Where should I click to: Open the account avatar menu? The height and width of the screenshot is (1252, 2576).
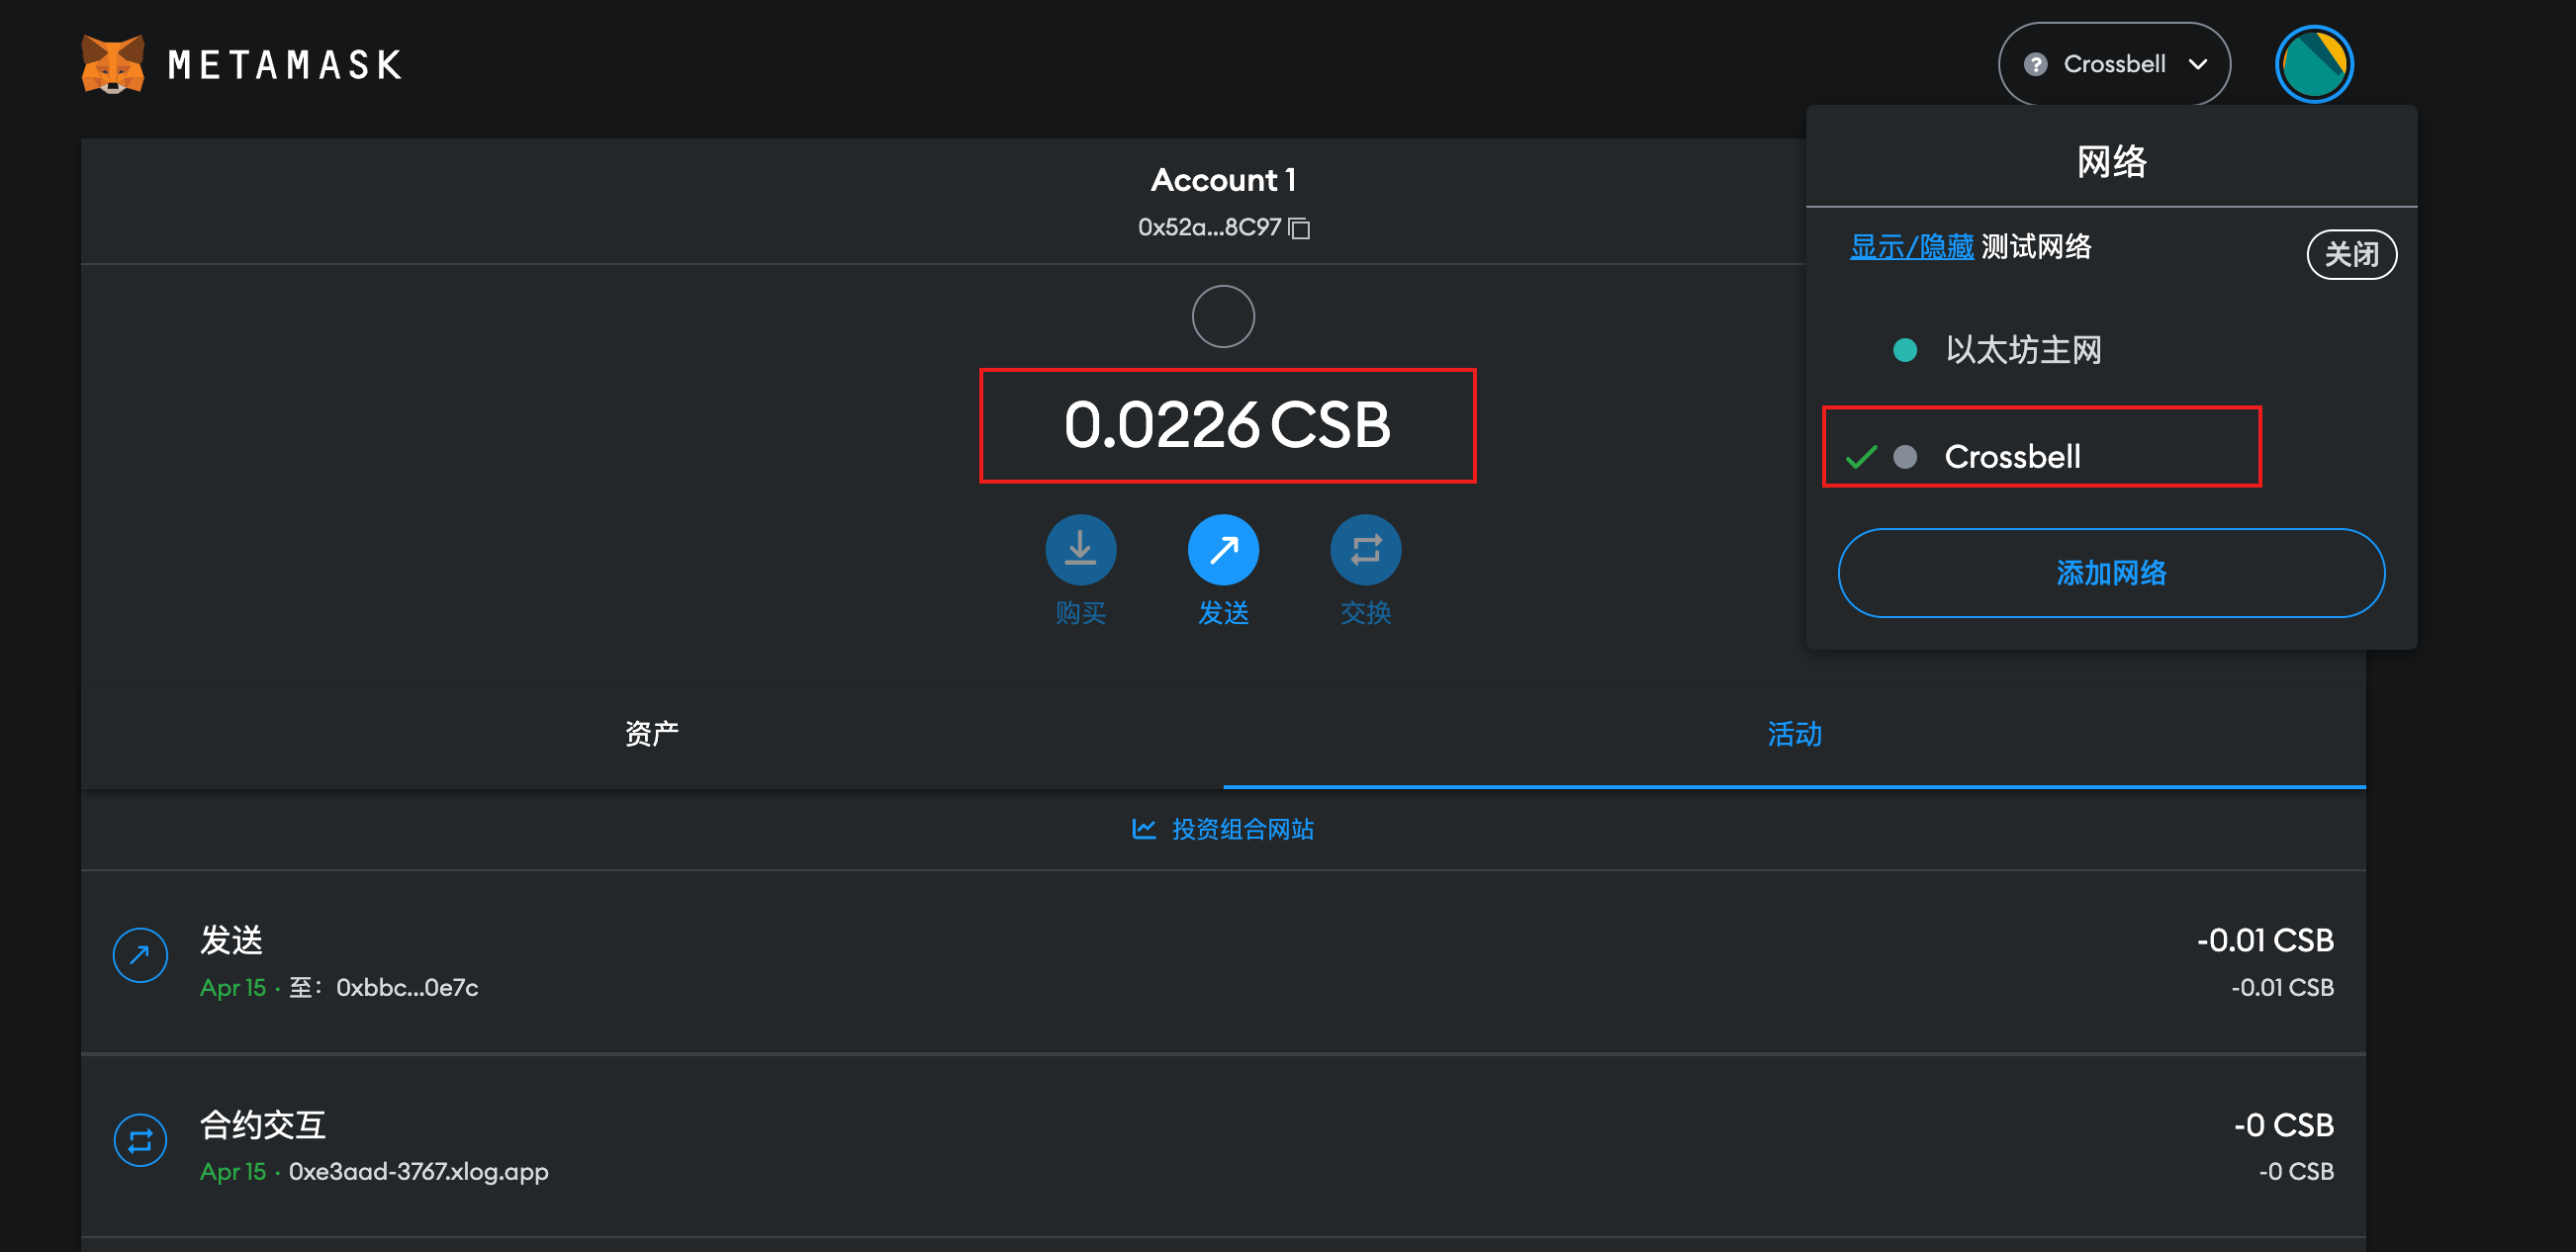click(x=2313, y=64)
